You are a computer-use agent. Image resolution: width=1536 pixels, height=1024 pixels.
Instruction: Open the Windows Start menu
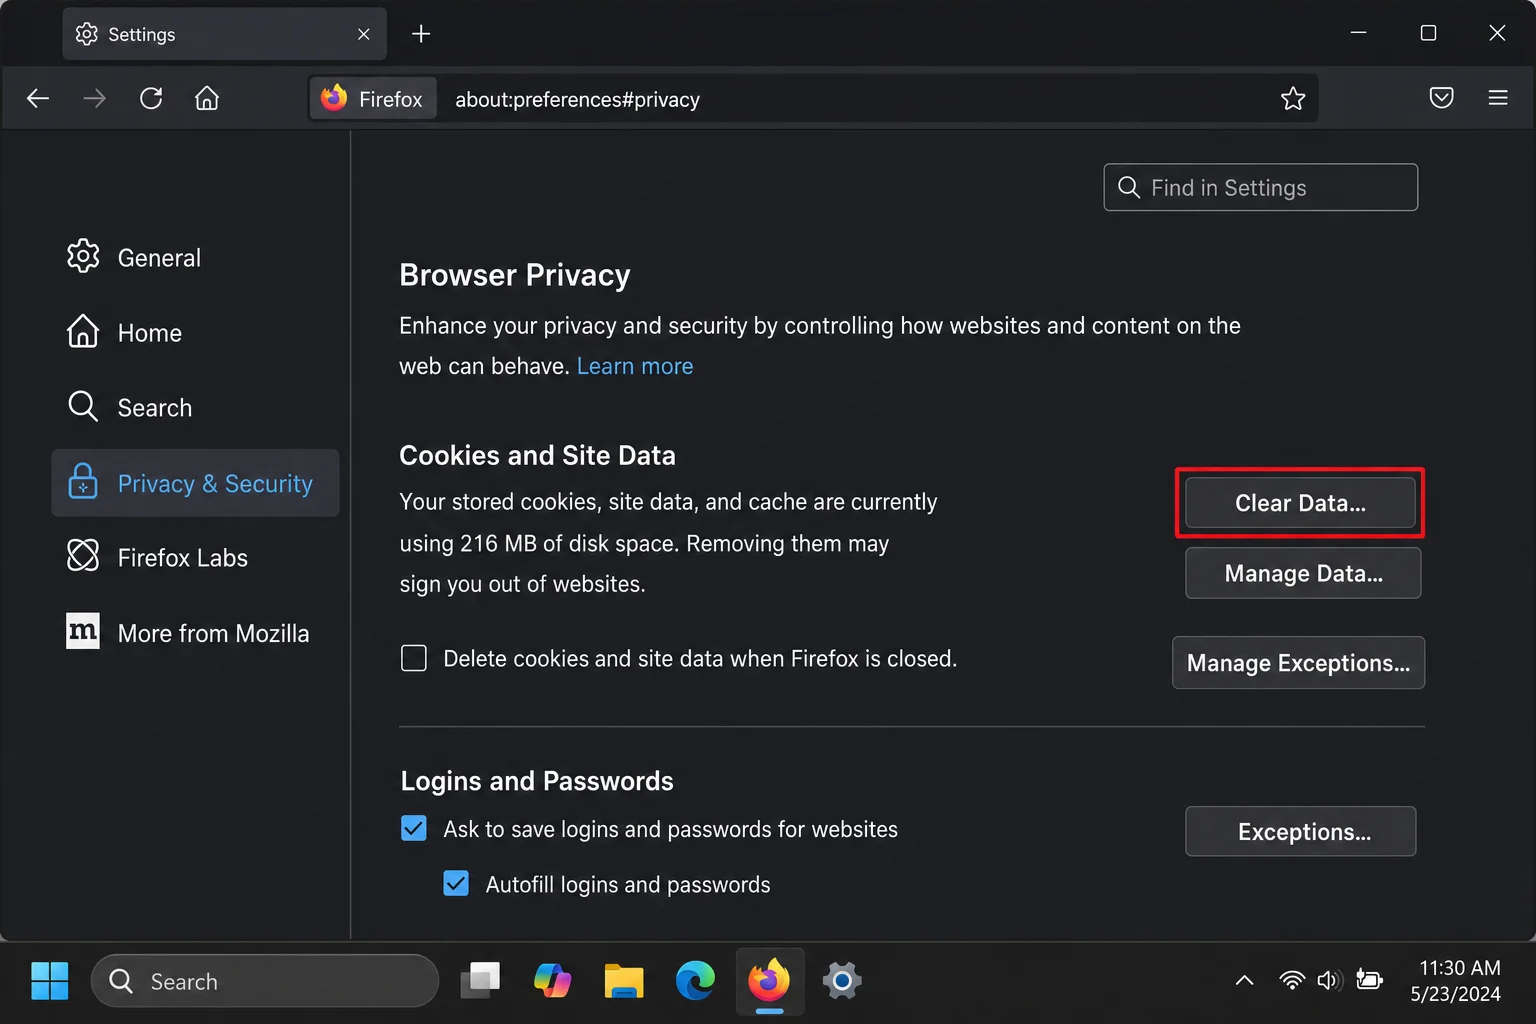coord(49,981)
